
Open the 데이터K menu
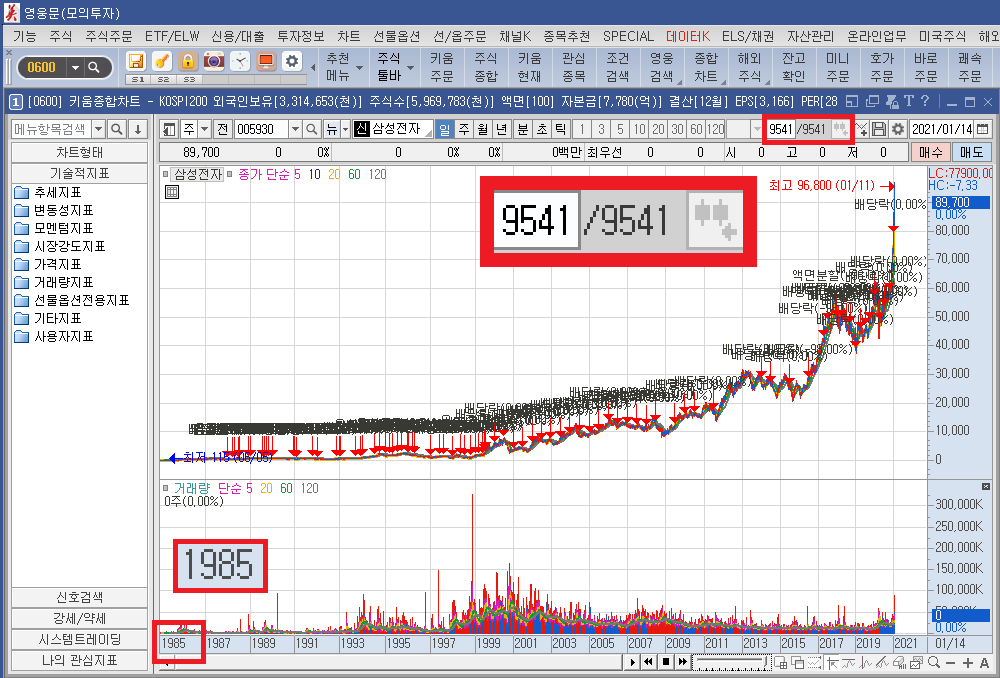pyautogui.click(x=688, y=36)
